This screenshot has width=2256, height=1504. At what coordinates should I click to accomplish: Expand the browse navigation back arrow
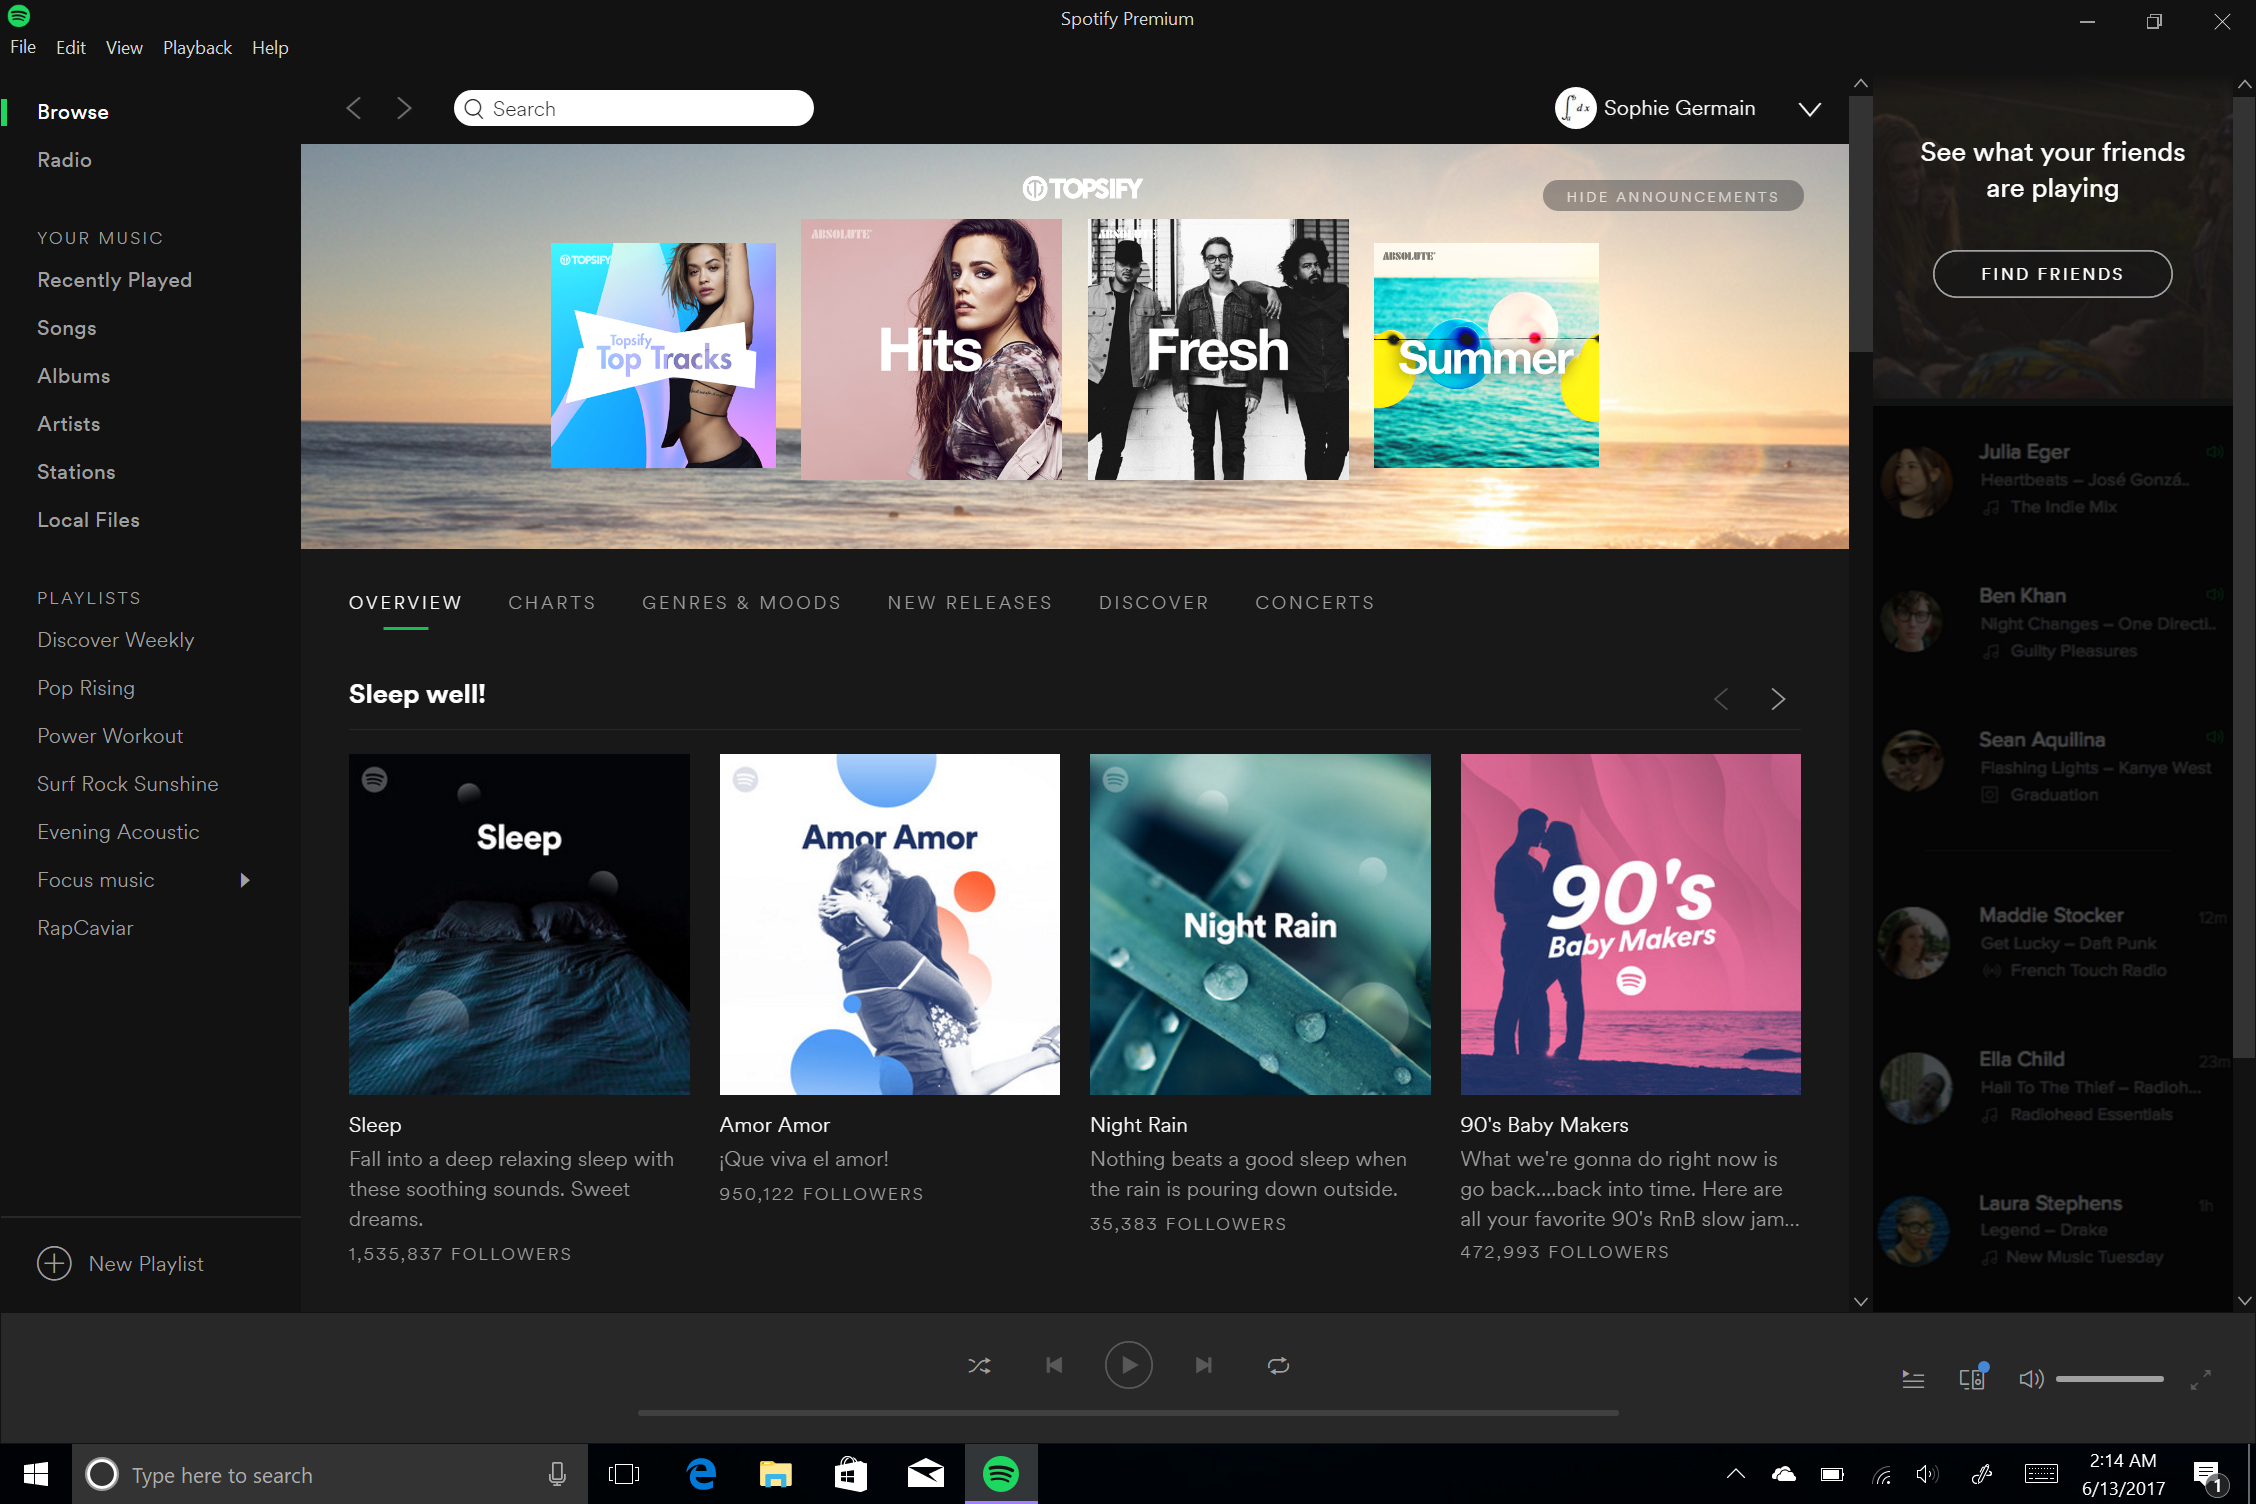[354, 107]
